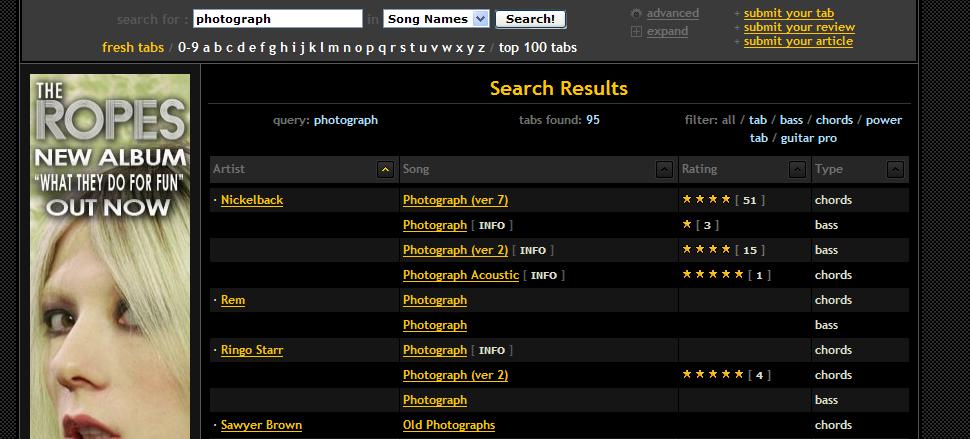This screenshot has width=970, height=439.
Task: Open the top 100 tabs page
Action: (x=538, y=48)
